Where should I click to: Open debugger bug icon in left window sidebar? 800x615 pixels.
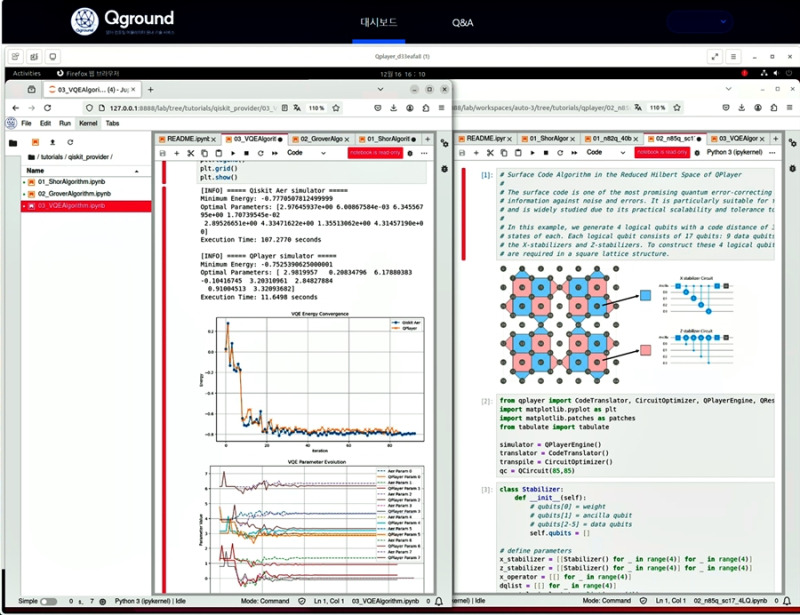point(444,169)
